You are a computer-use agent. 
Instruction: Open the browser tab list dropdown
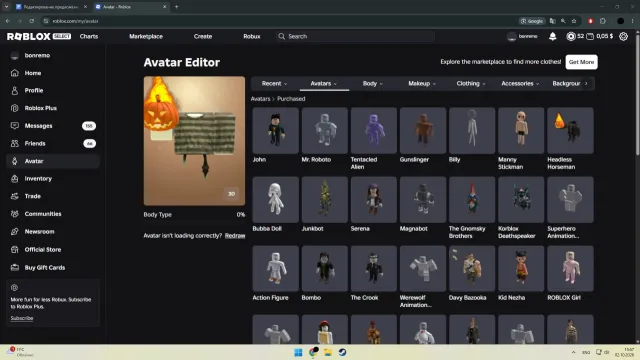pyautogui.click(x=7, y=7)
